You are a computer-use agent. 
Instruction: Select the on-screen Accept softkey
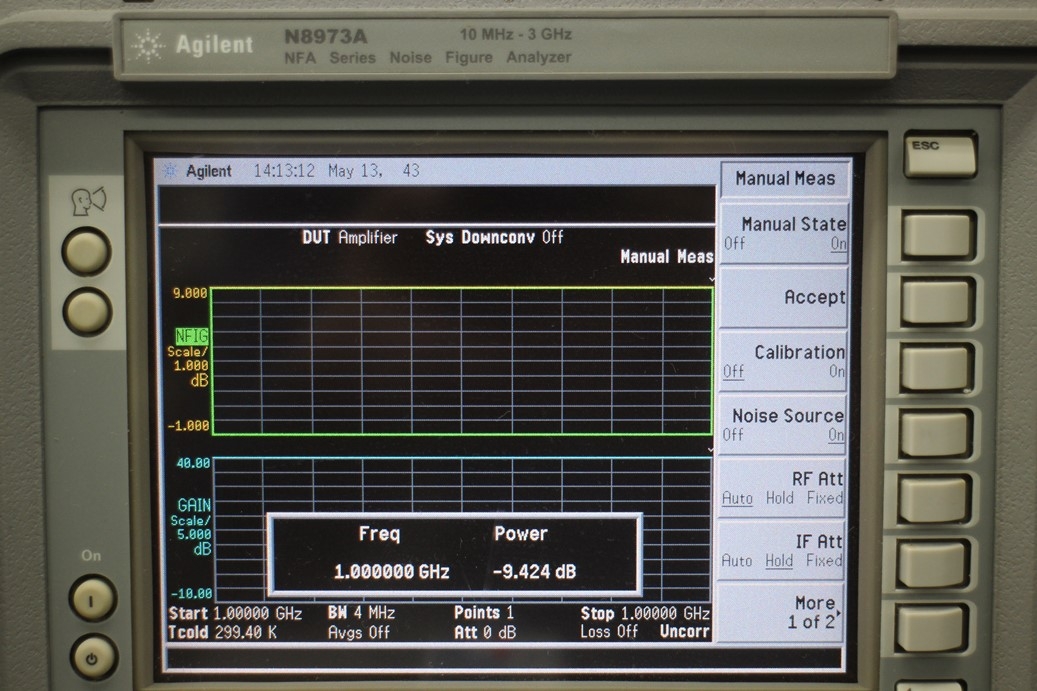point(784,298)
